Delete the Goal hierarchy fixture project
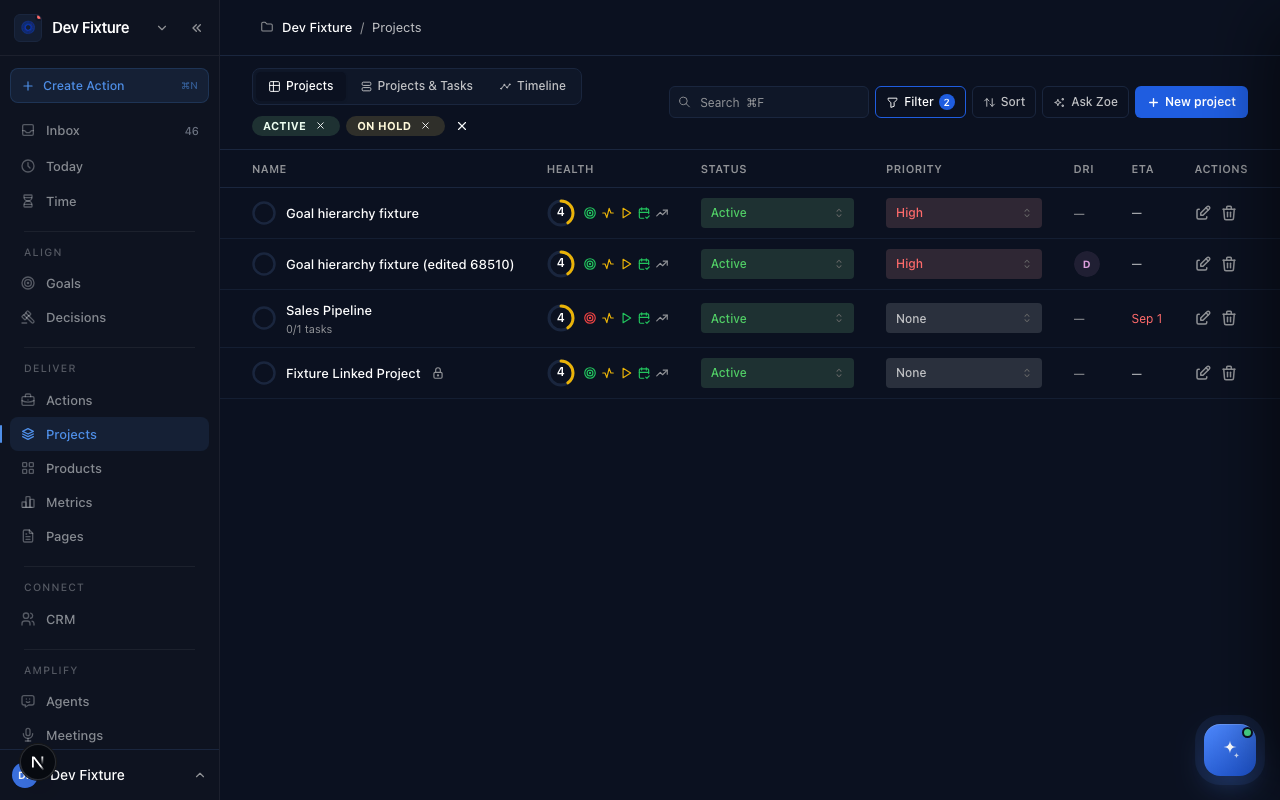The width and height of the screenshot is (1280, 800). 1229,213
